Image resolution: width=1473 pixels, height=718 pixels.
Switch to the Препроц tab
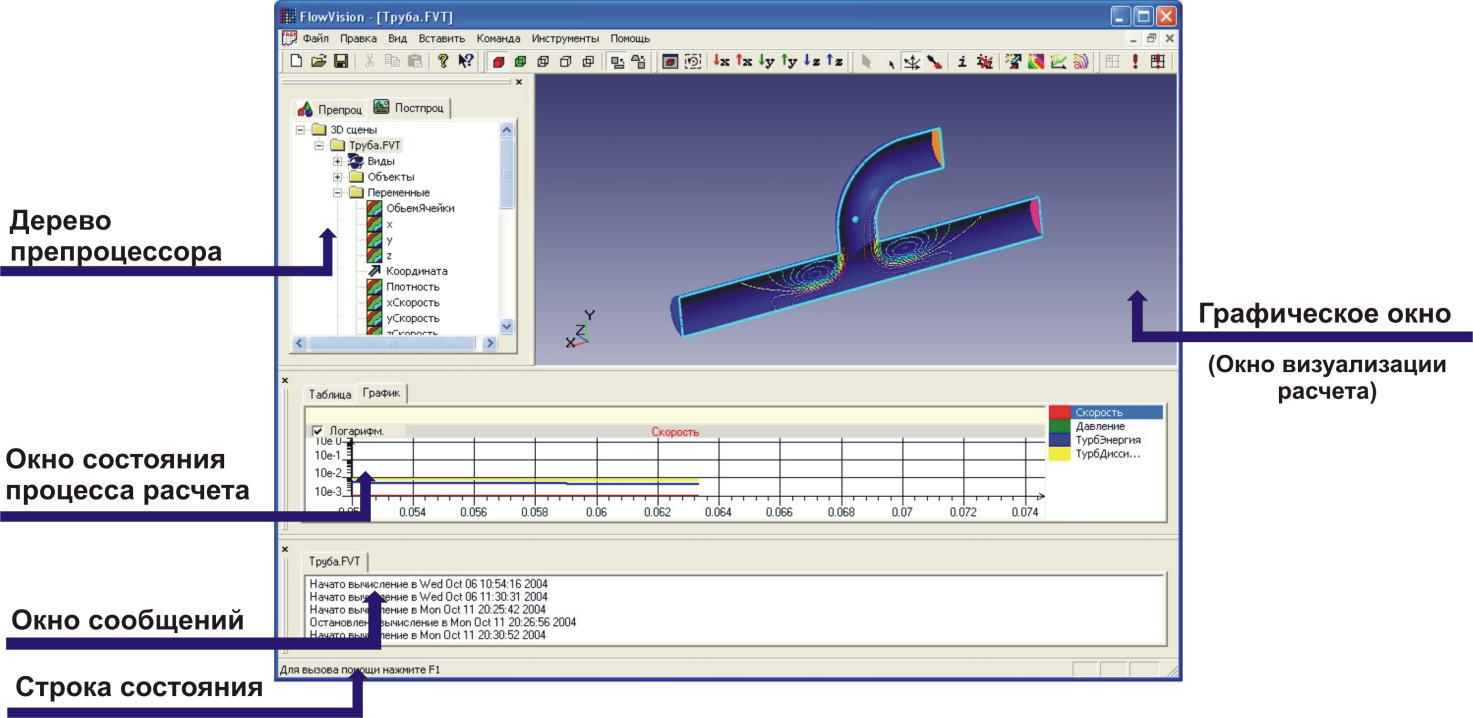[x=329, y=109]
